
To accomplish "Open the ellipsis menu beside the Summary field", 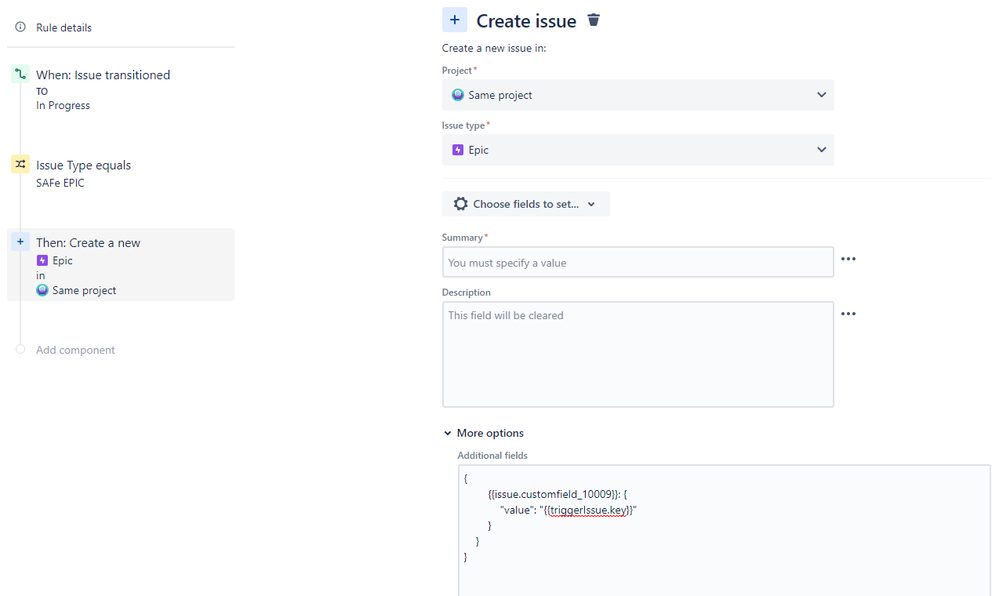I will pos(848,258).
